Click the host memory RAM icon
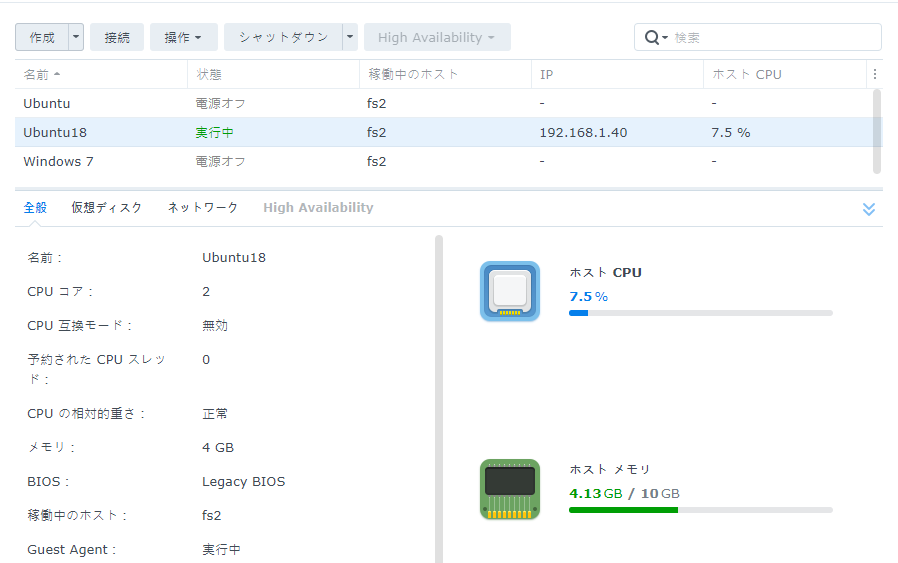898x563 pixels. [510, 489]
